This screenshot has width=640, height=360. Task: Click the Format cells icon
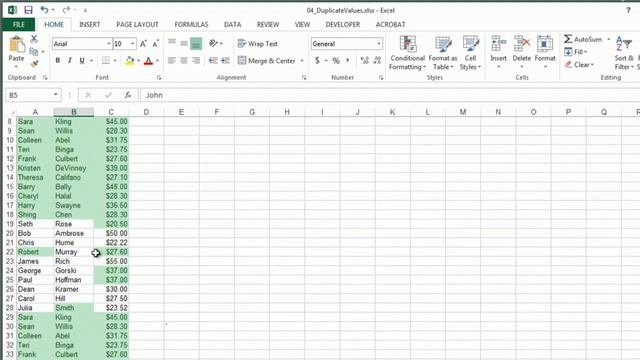click(x=545, y=43)
